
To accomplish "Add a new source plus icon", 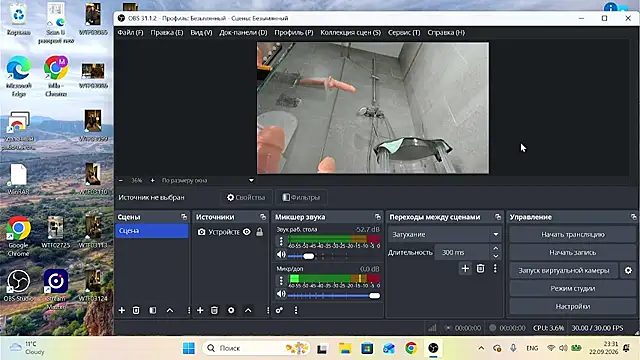I will click(200, 310).
